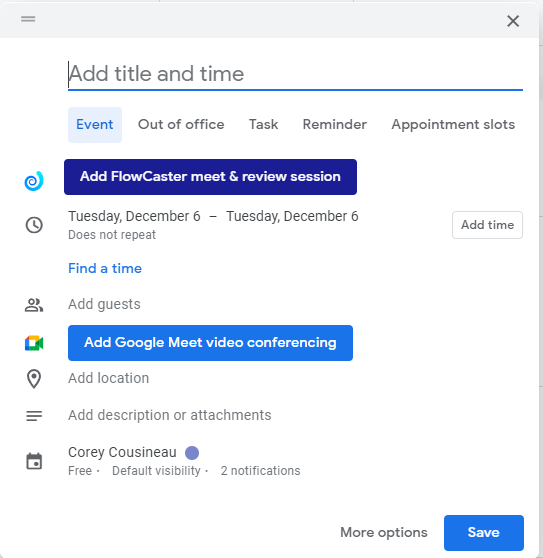The height and width of the screenshot is (558, 543).
Task: Click the Google Meet camera icon
Action: tap(34, 343)
